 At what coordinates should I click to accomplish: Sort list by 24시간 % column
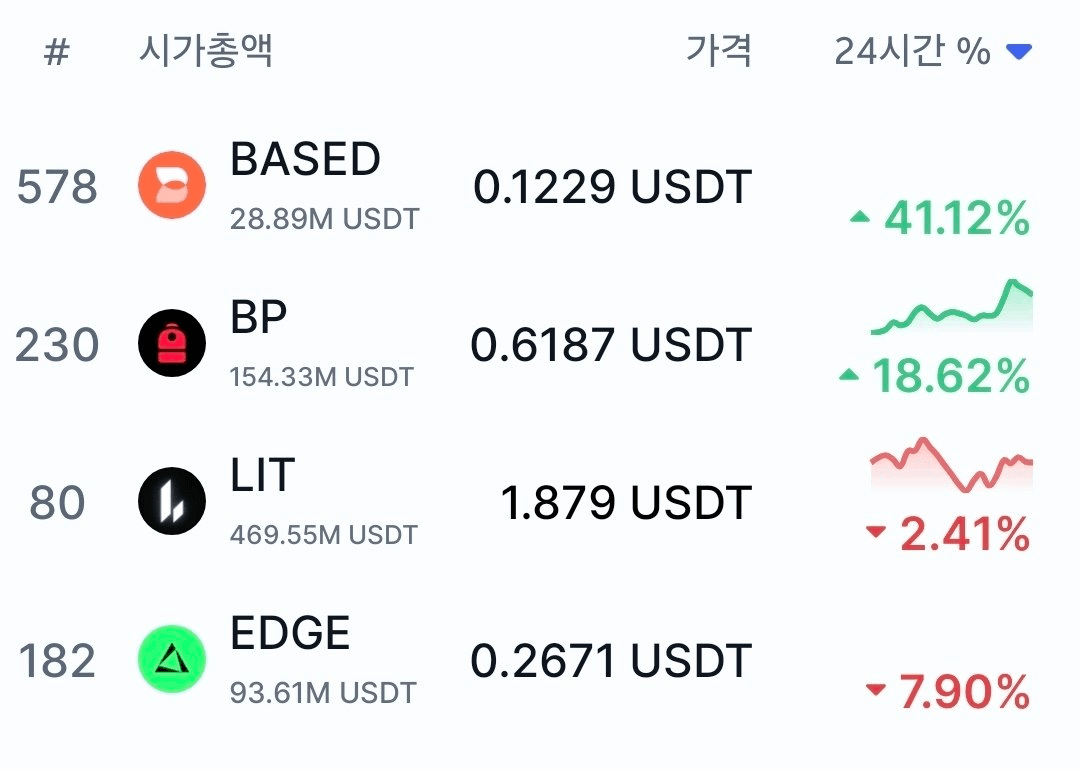point(913,51)
